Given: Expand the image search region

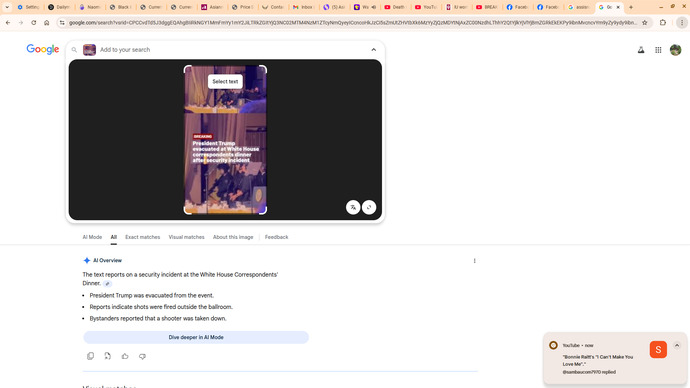Looking at the screenshot, I should coord(369,207).
